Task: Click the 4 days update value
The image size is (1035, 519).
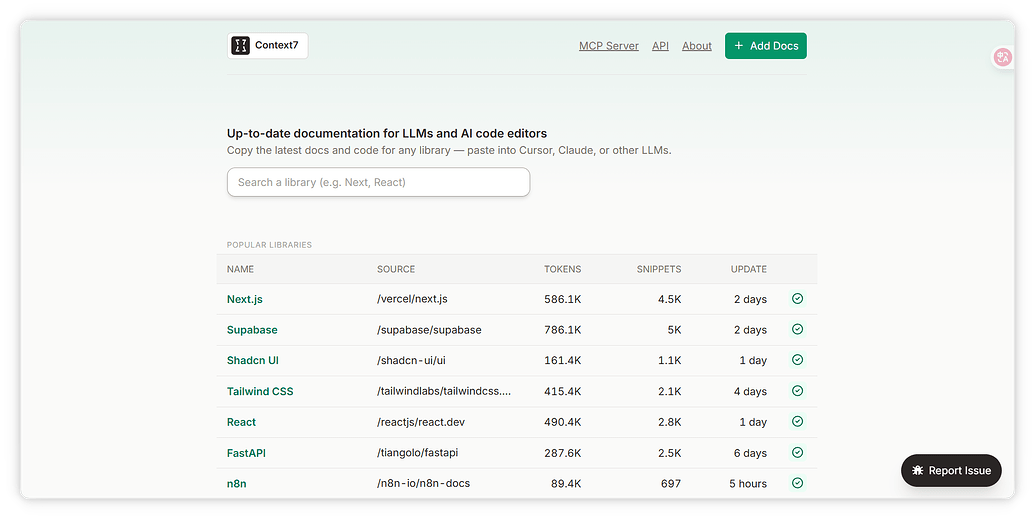Action: 751,392
